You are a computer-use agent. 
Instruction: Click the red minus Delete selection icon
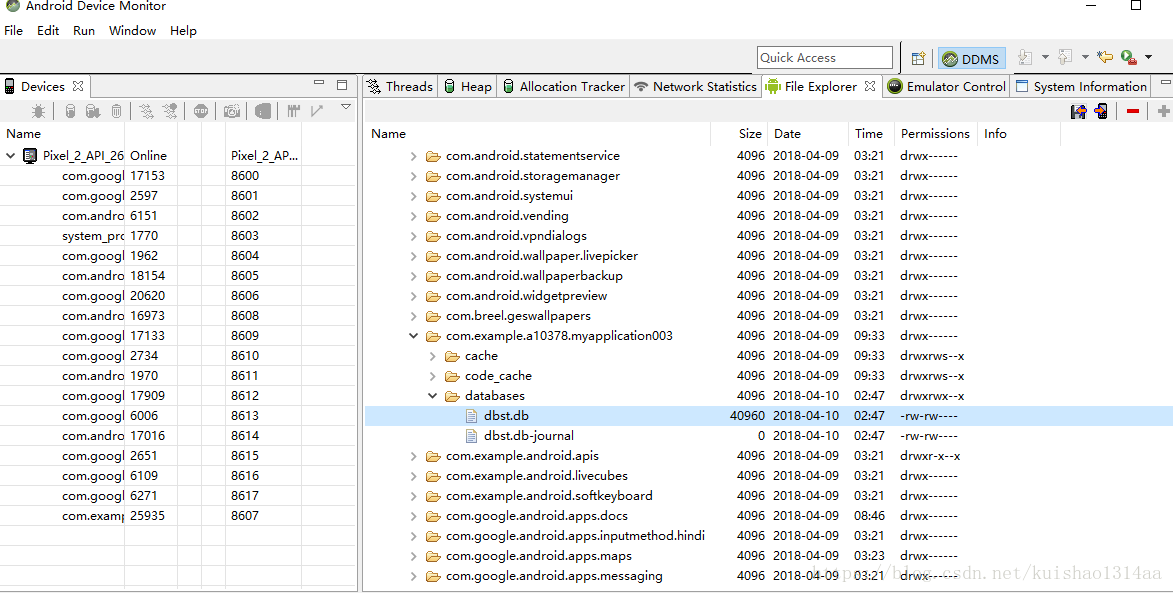(1133, 111)
